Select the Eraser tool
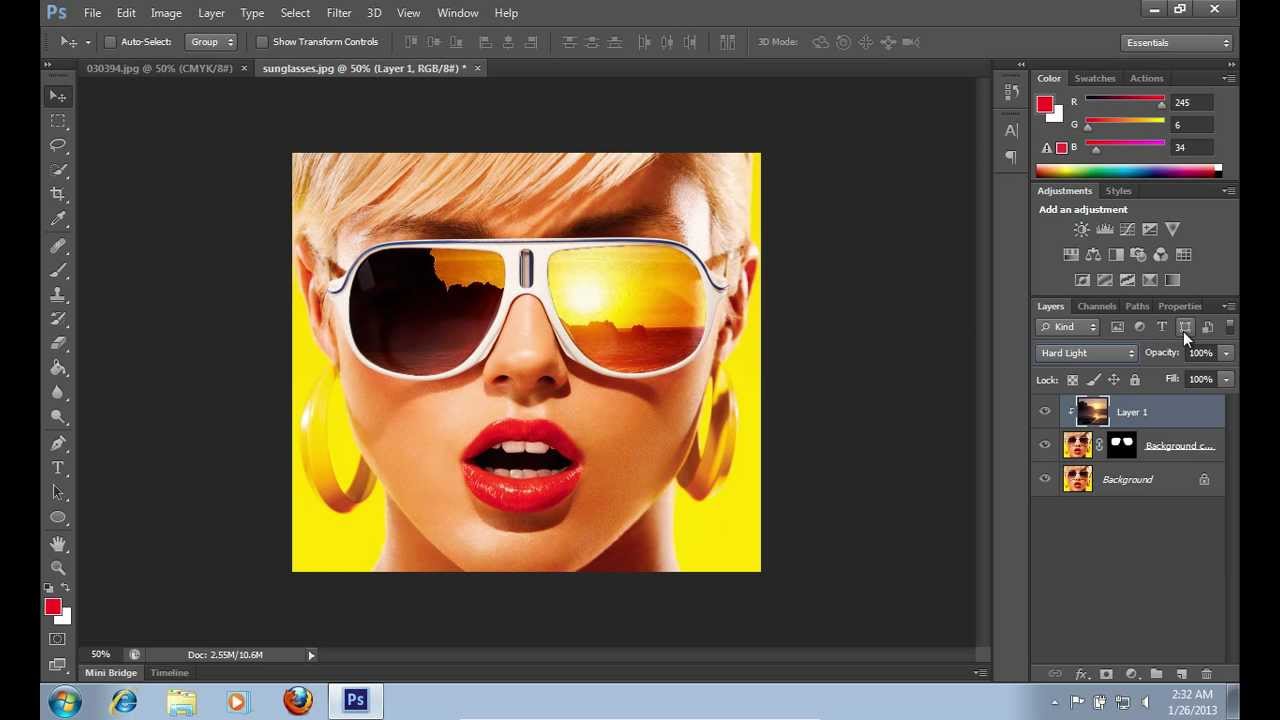The width and height of the screenshot is (1280, 720). pos(58,344)
